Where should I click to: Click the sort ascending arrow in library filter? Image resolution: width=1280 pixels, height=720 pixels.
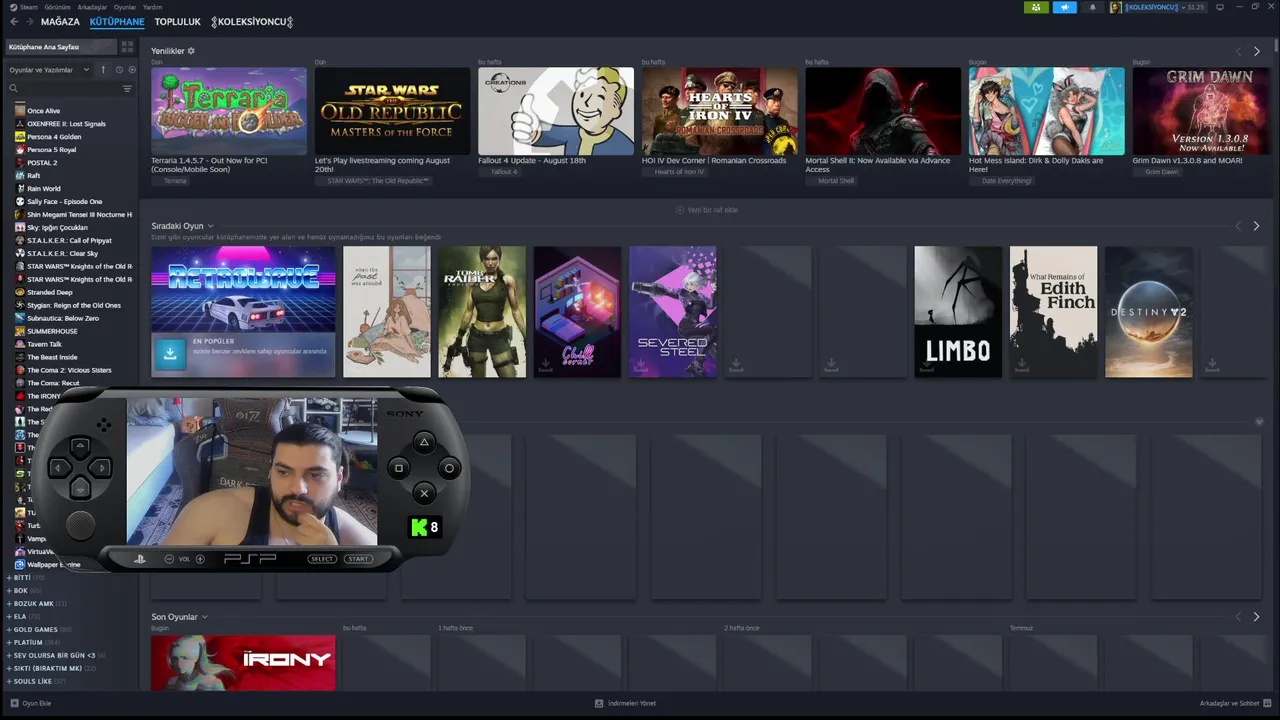(103, 70)
